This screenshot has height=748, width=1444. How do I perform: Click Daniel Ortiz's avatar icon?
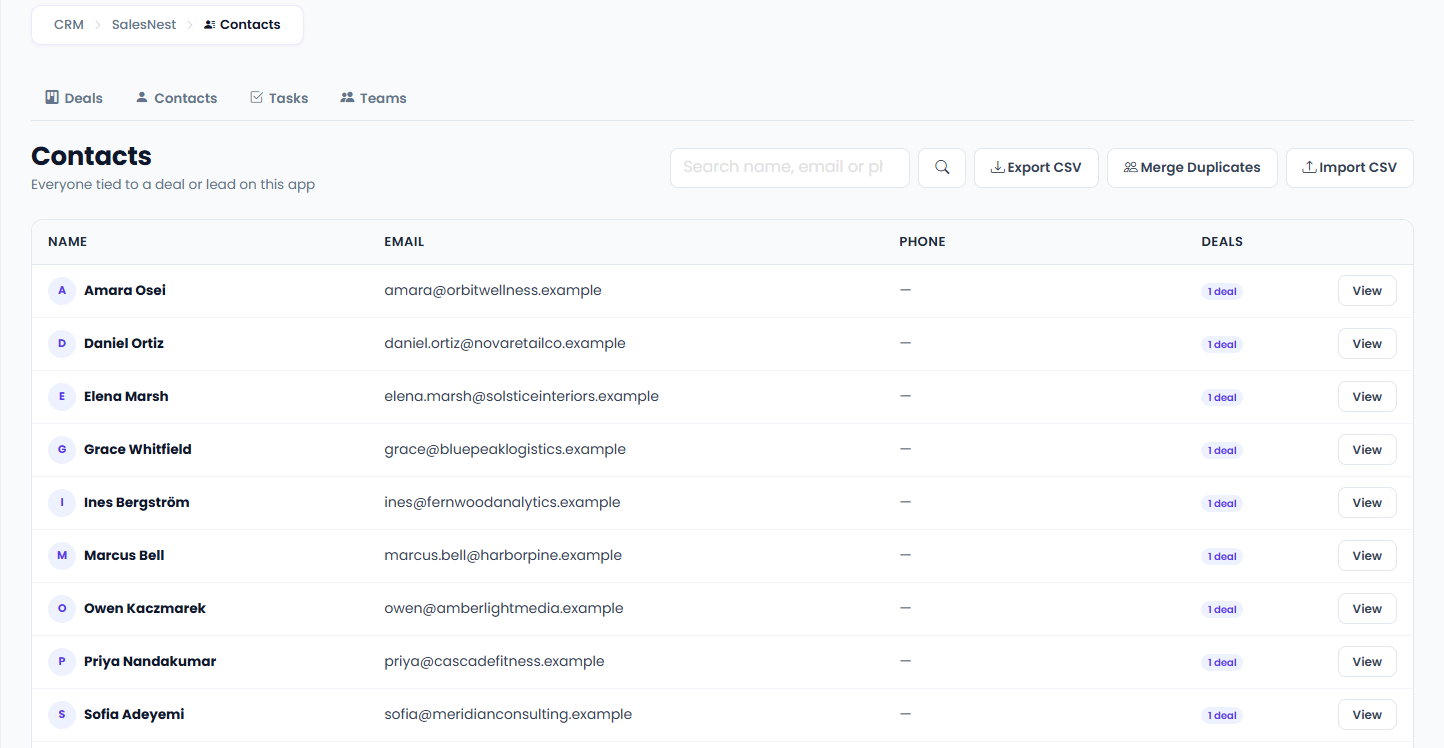pos(62,344)
